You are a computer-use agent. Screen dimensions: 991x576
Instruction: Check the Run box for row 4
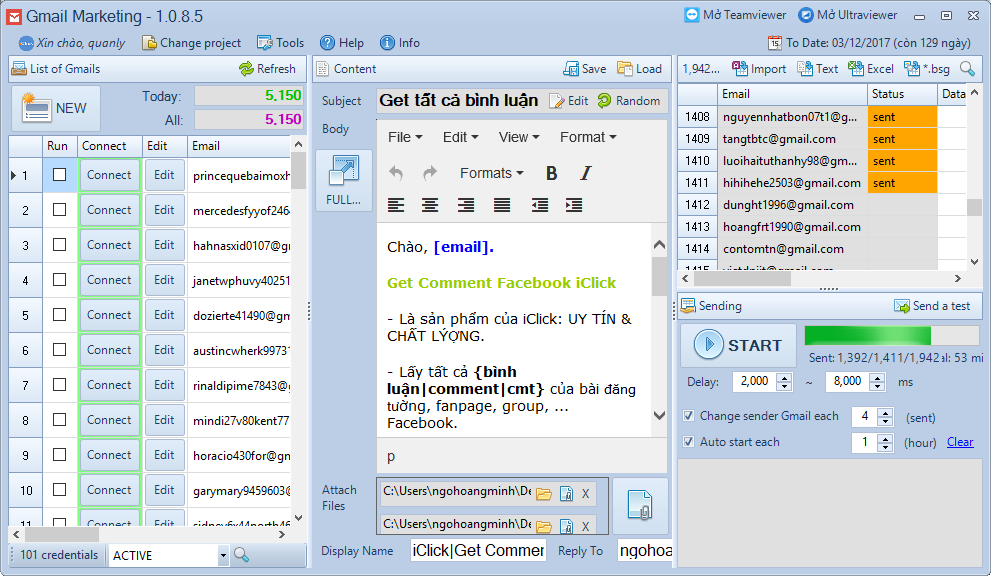[x=59, y=279]
